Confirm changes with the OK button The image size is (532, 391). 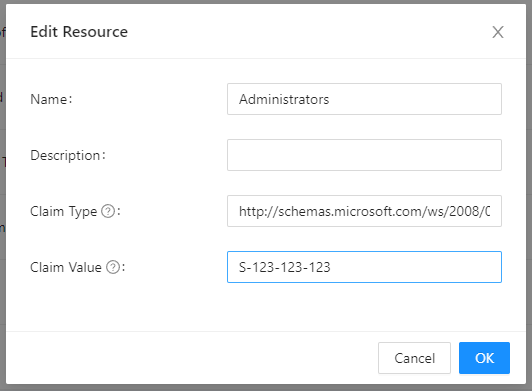click(484, 358)
